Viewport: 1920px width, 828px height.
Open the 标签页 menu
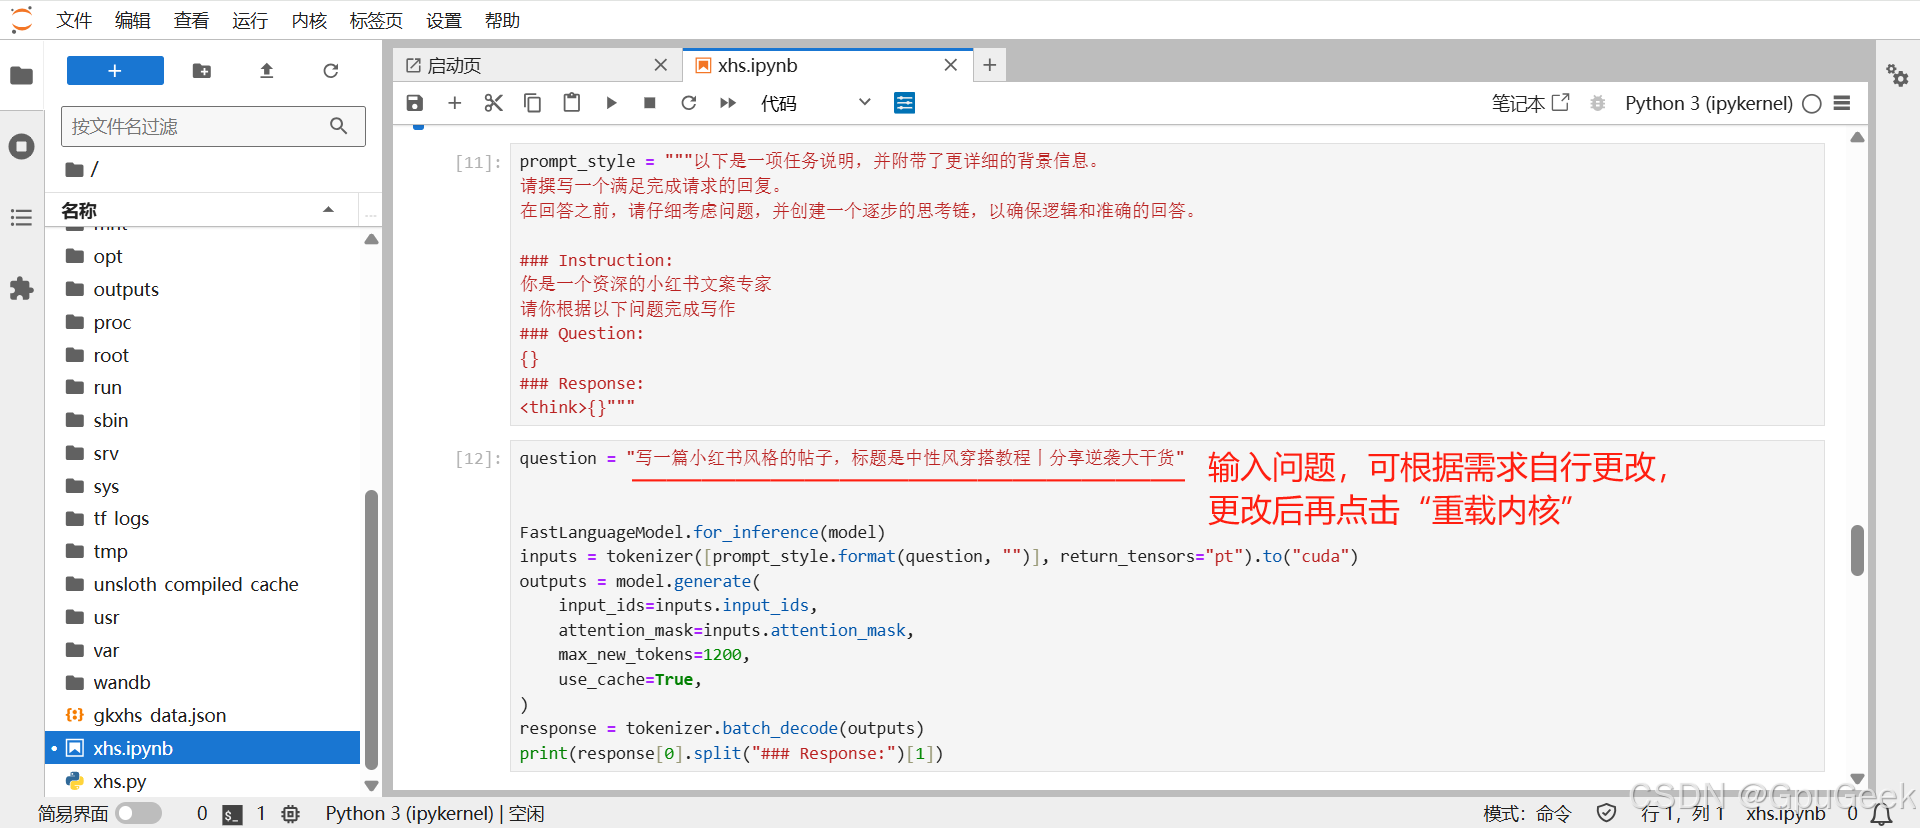pos(376,20)
